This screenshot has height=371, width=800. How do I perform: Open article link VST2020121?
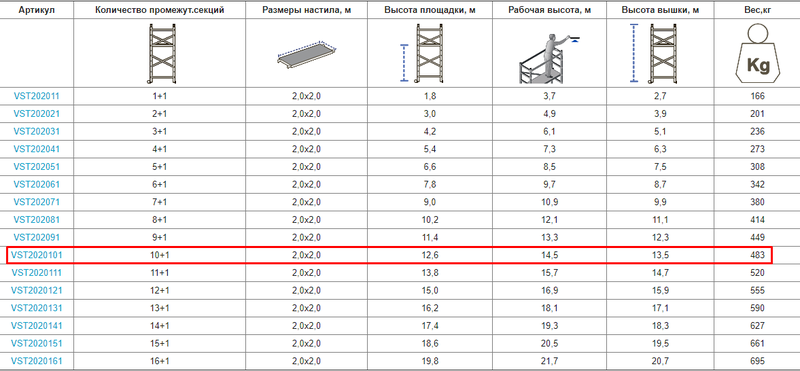[x=37, y=290]
